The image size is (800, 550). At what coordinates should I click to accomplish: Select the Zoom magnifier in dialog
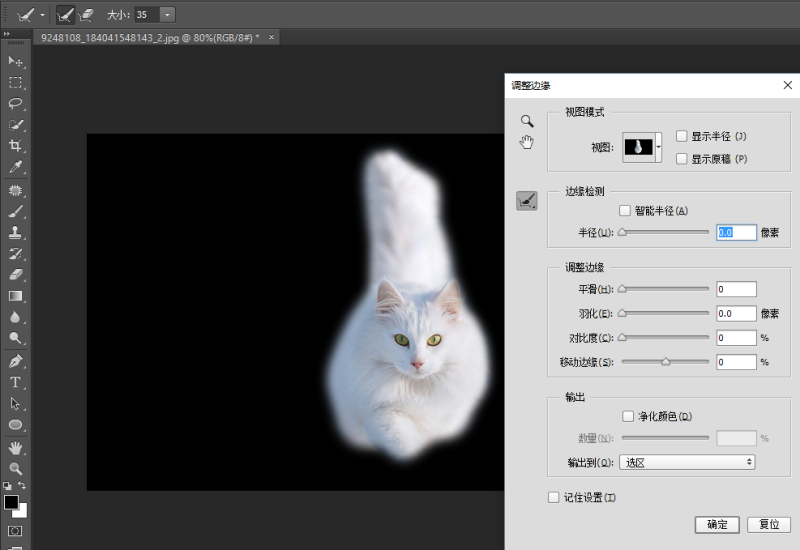527,121
